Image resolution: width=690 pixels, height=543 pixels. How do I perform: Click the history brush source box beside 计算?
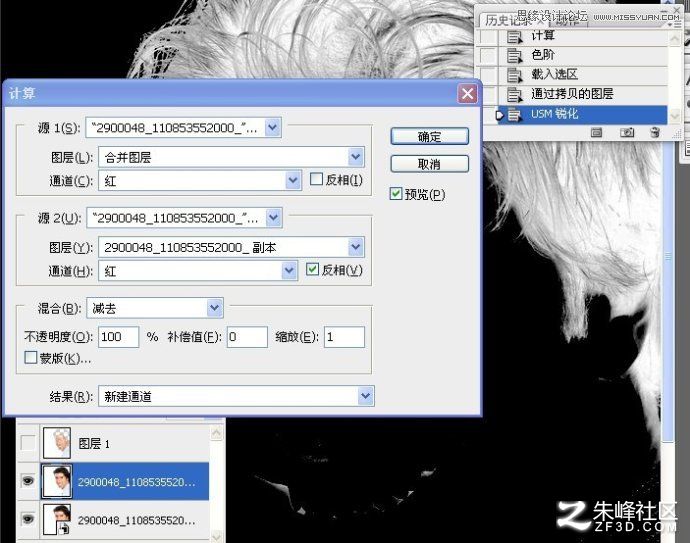[488, 36]
